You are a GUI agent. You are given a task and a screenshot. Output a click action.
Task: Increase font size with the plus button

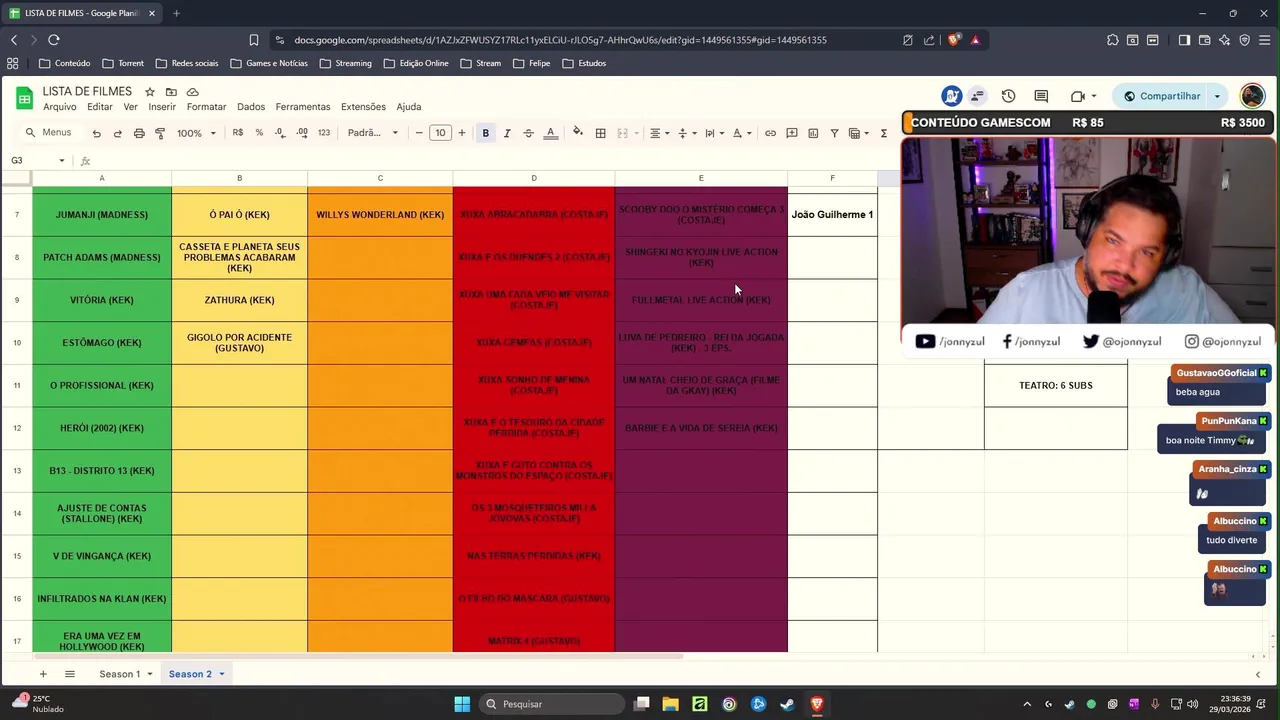tap(461, 133)
